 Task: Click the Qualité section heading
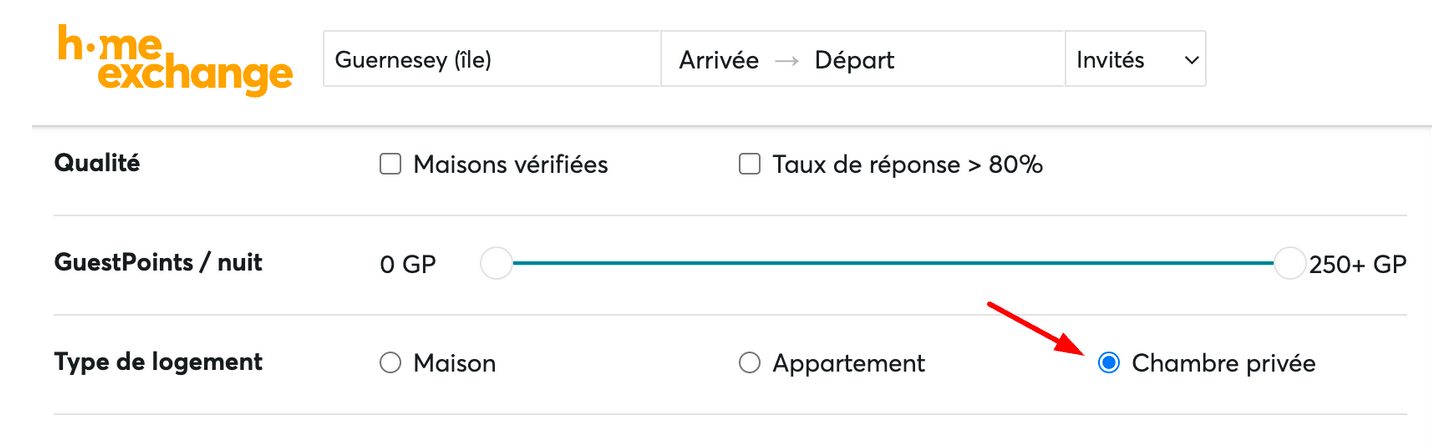(x=97, y=163)
